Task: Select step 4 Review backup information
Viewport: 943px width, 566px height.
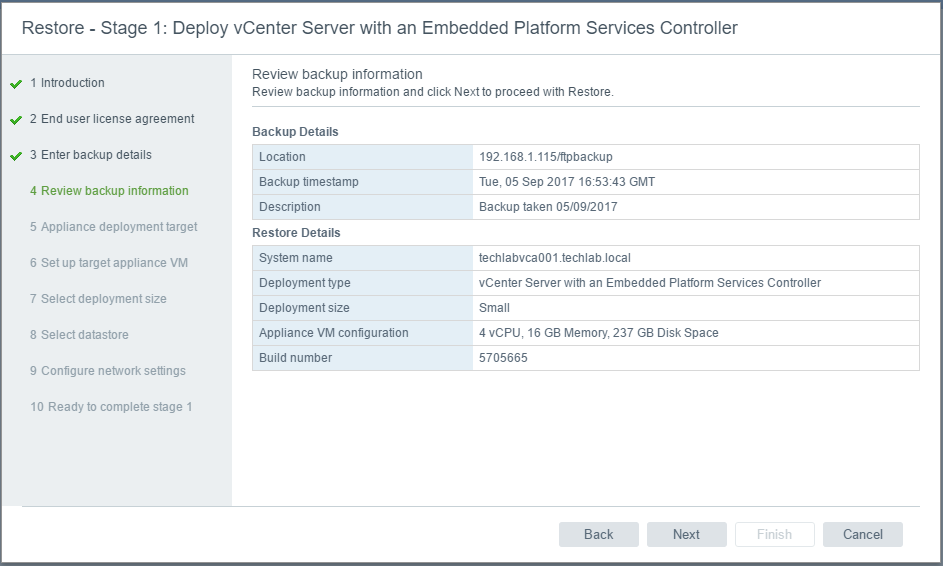Action: coord(109,191)
